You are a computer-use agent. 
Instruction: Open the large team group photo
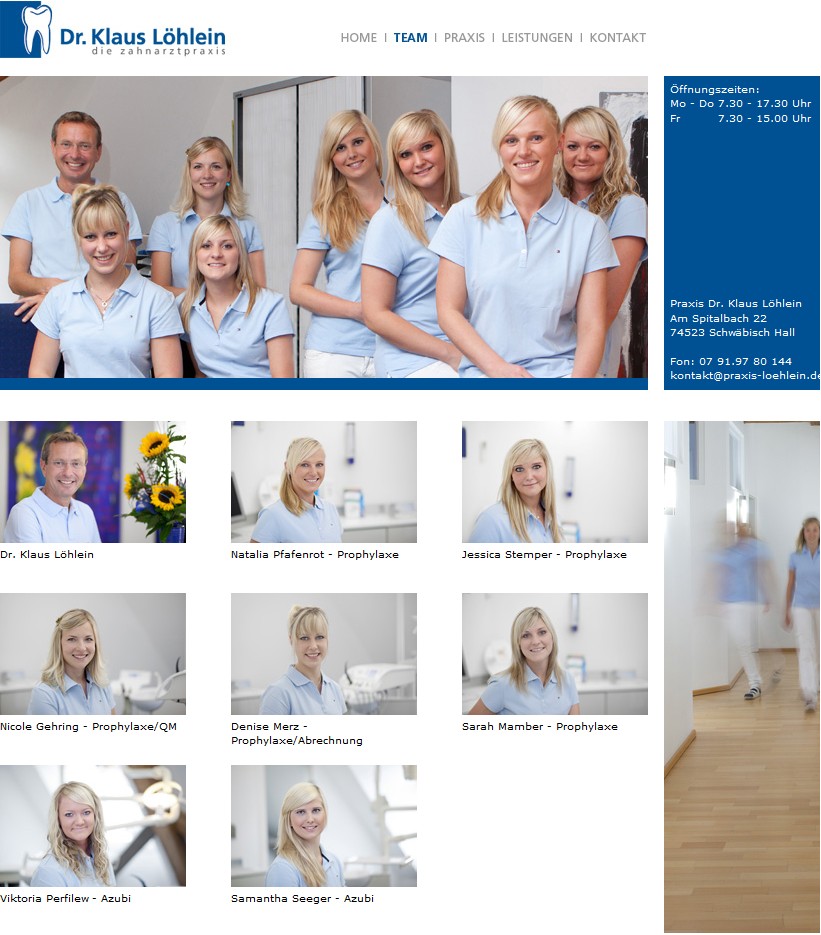(323, 227)
